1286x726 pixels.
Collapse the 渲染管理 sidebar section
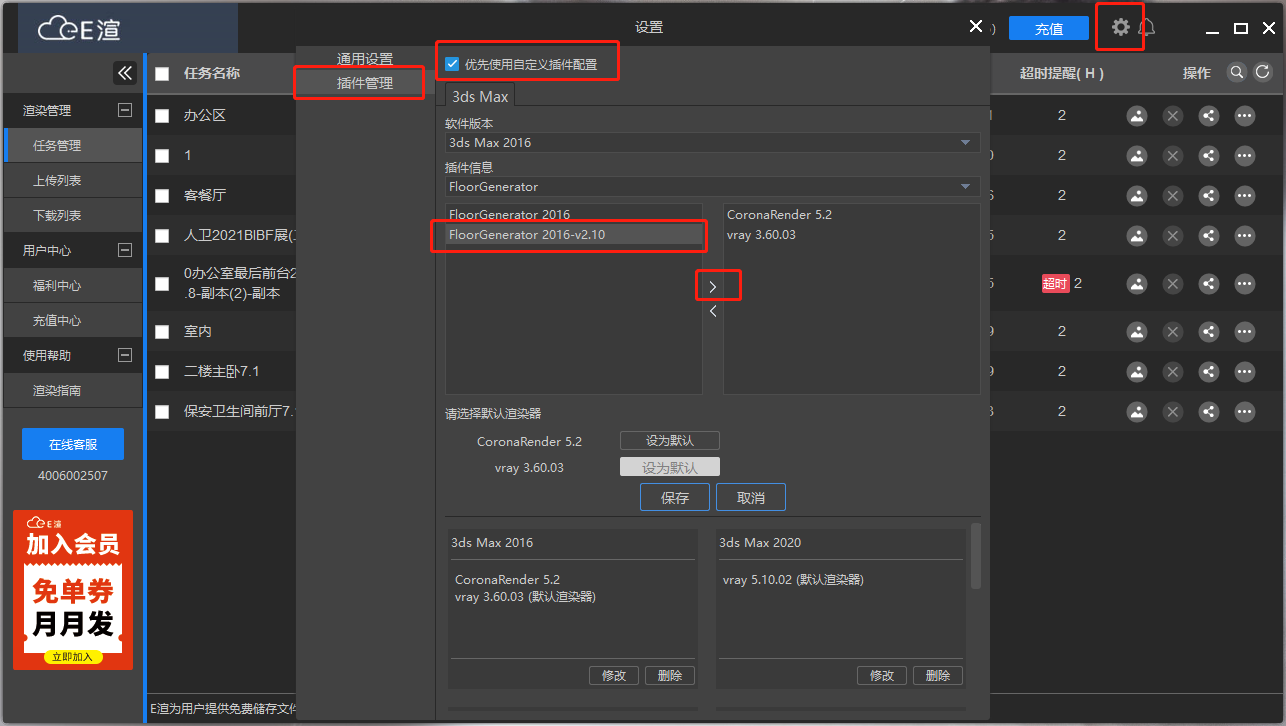point(125,111)
